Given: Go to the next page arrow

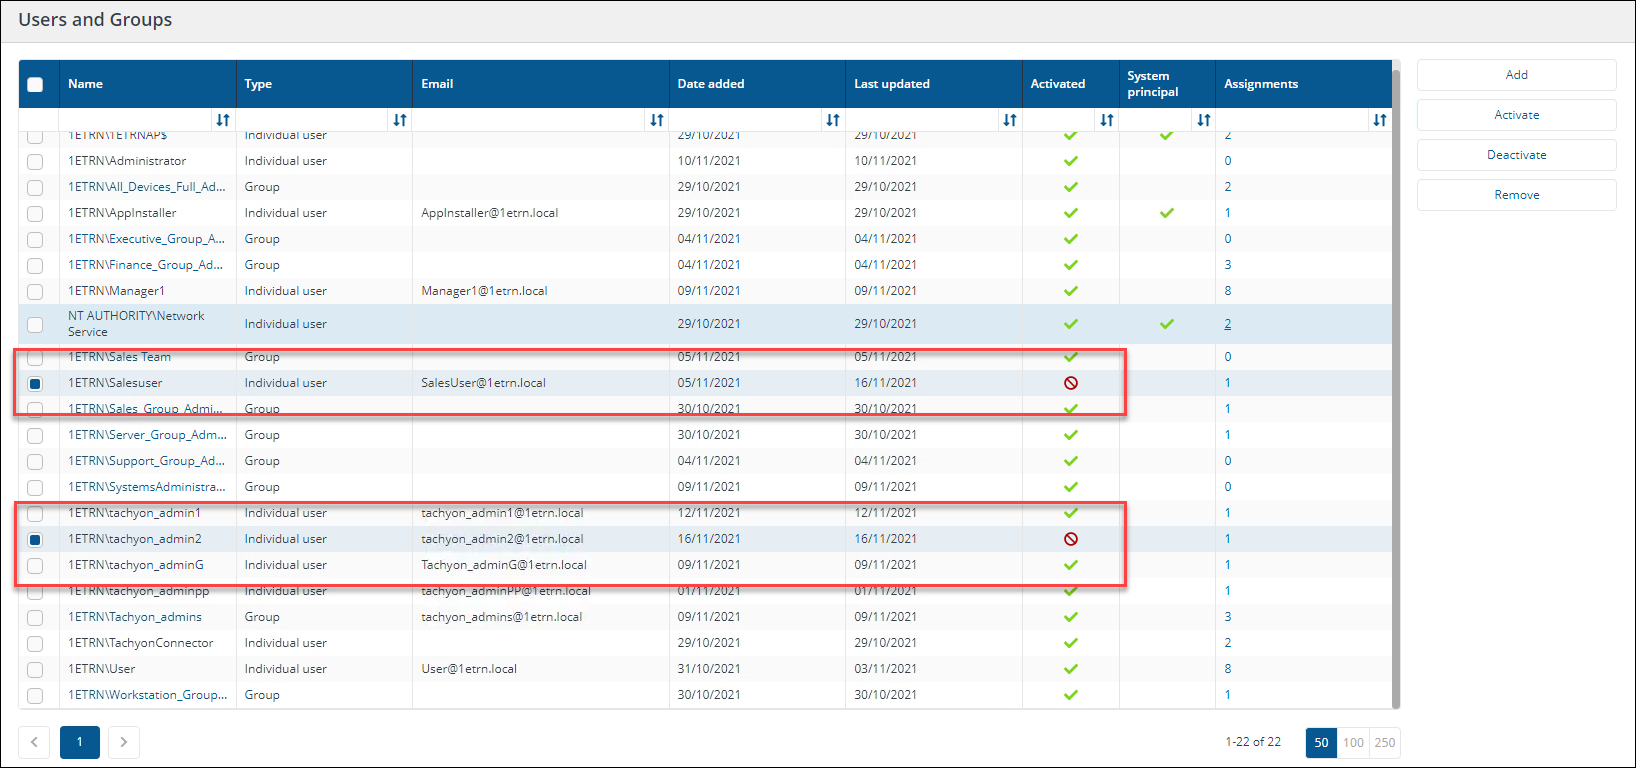Looking at the screenshot, I should pos(124,742).
